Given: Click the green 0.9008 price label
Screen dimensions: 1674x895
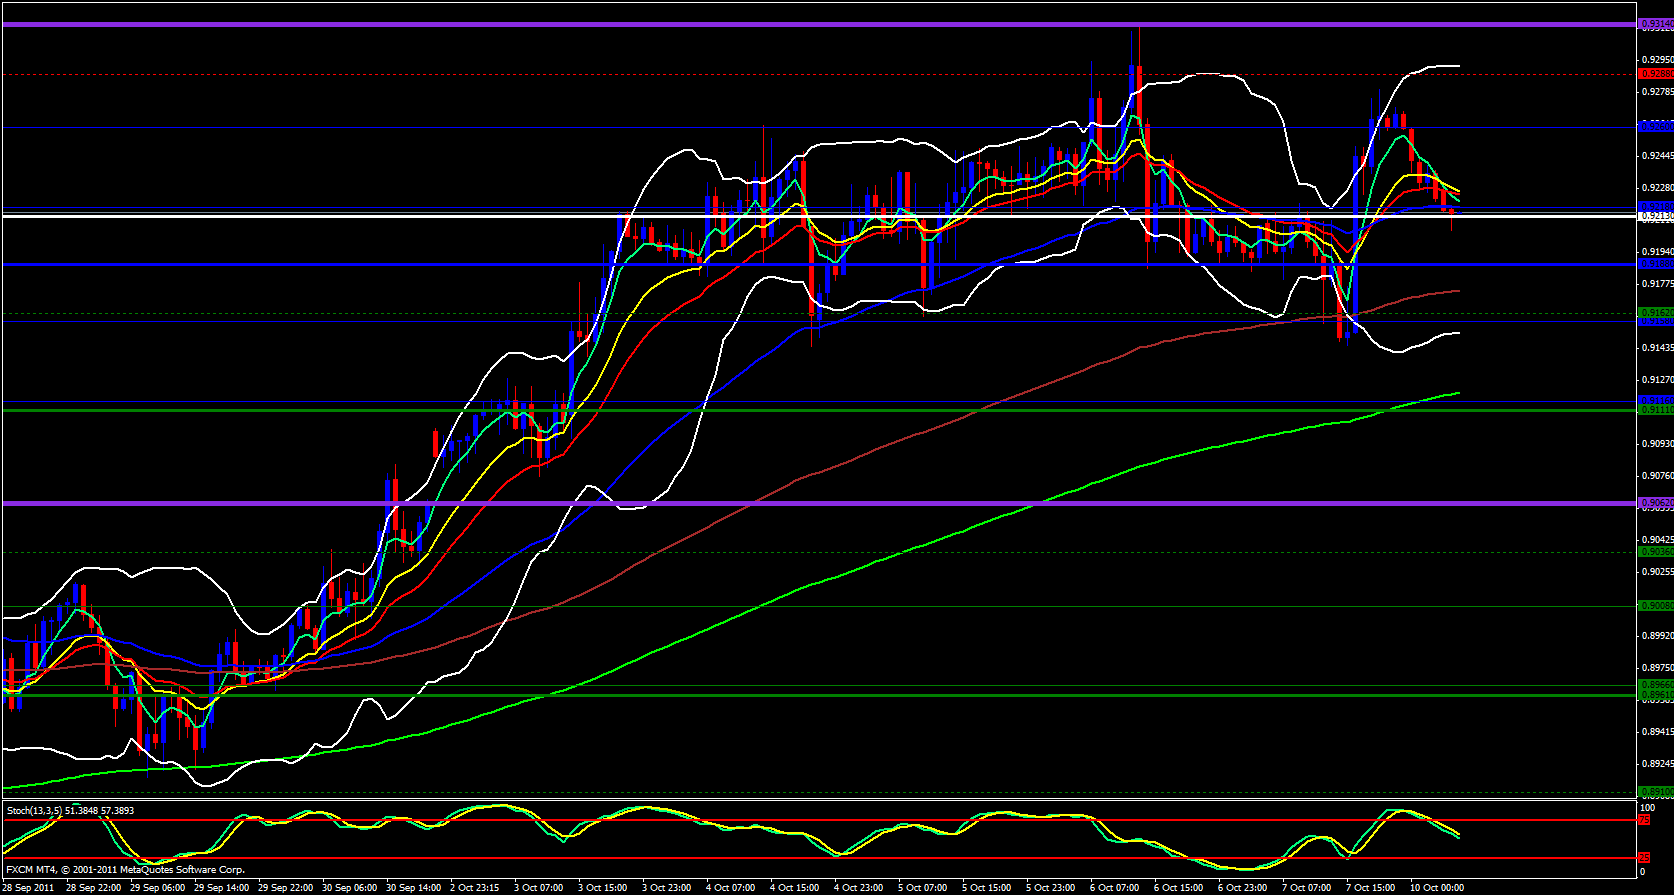Looking at the screenshot, I should (x=1655, y=606).
